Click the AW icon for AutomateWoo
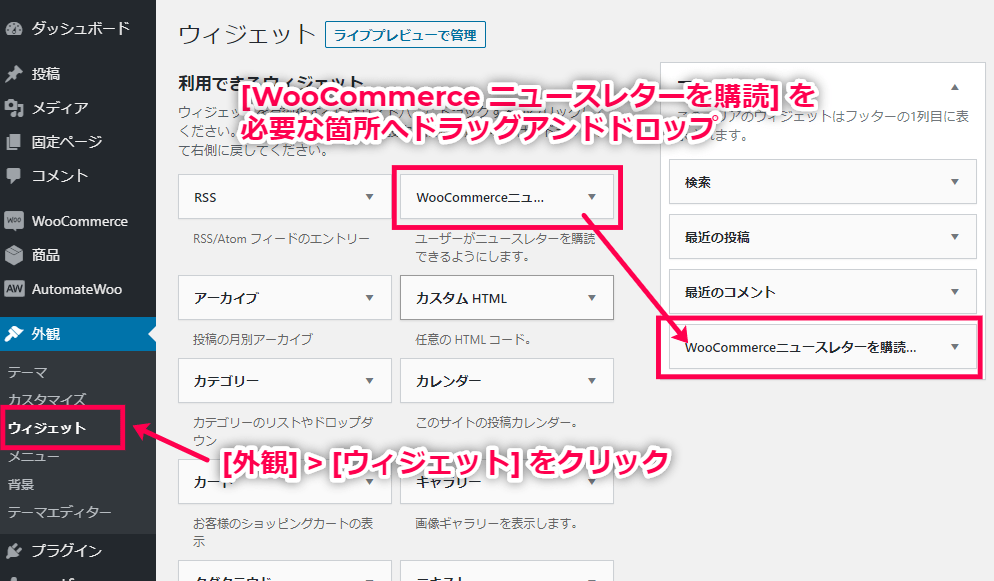The height and width of the screenshot is (581, 994). pos(13,289)
